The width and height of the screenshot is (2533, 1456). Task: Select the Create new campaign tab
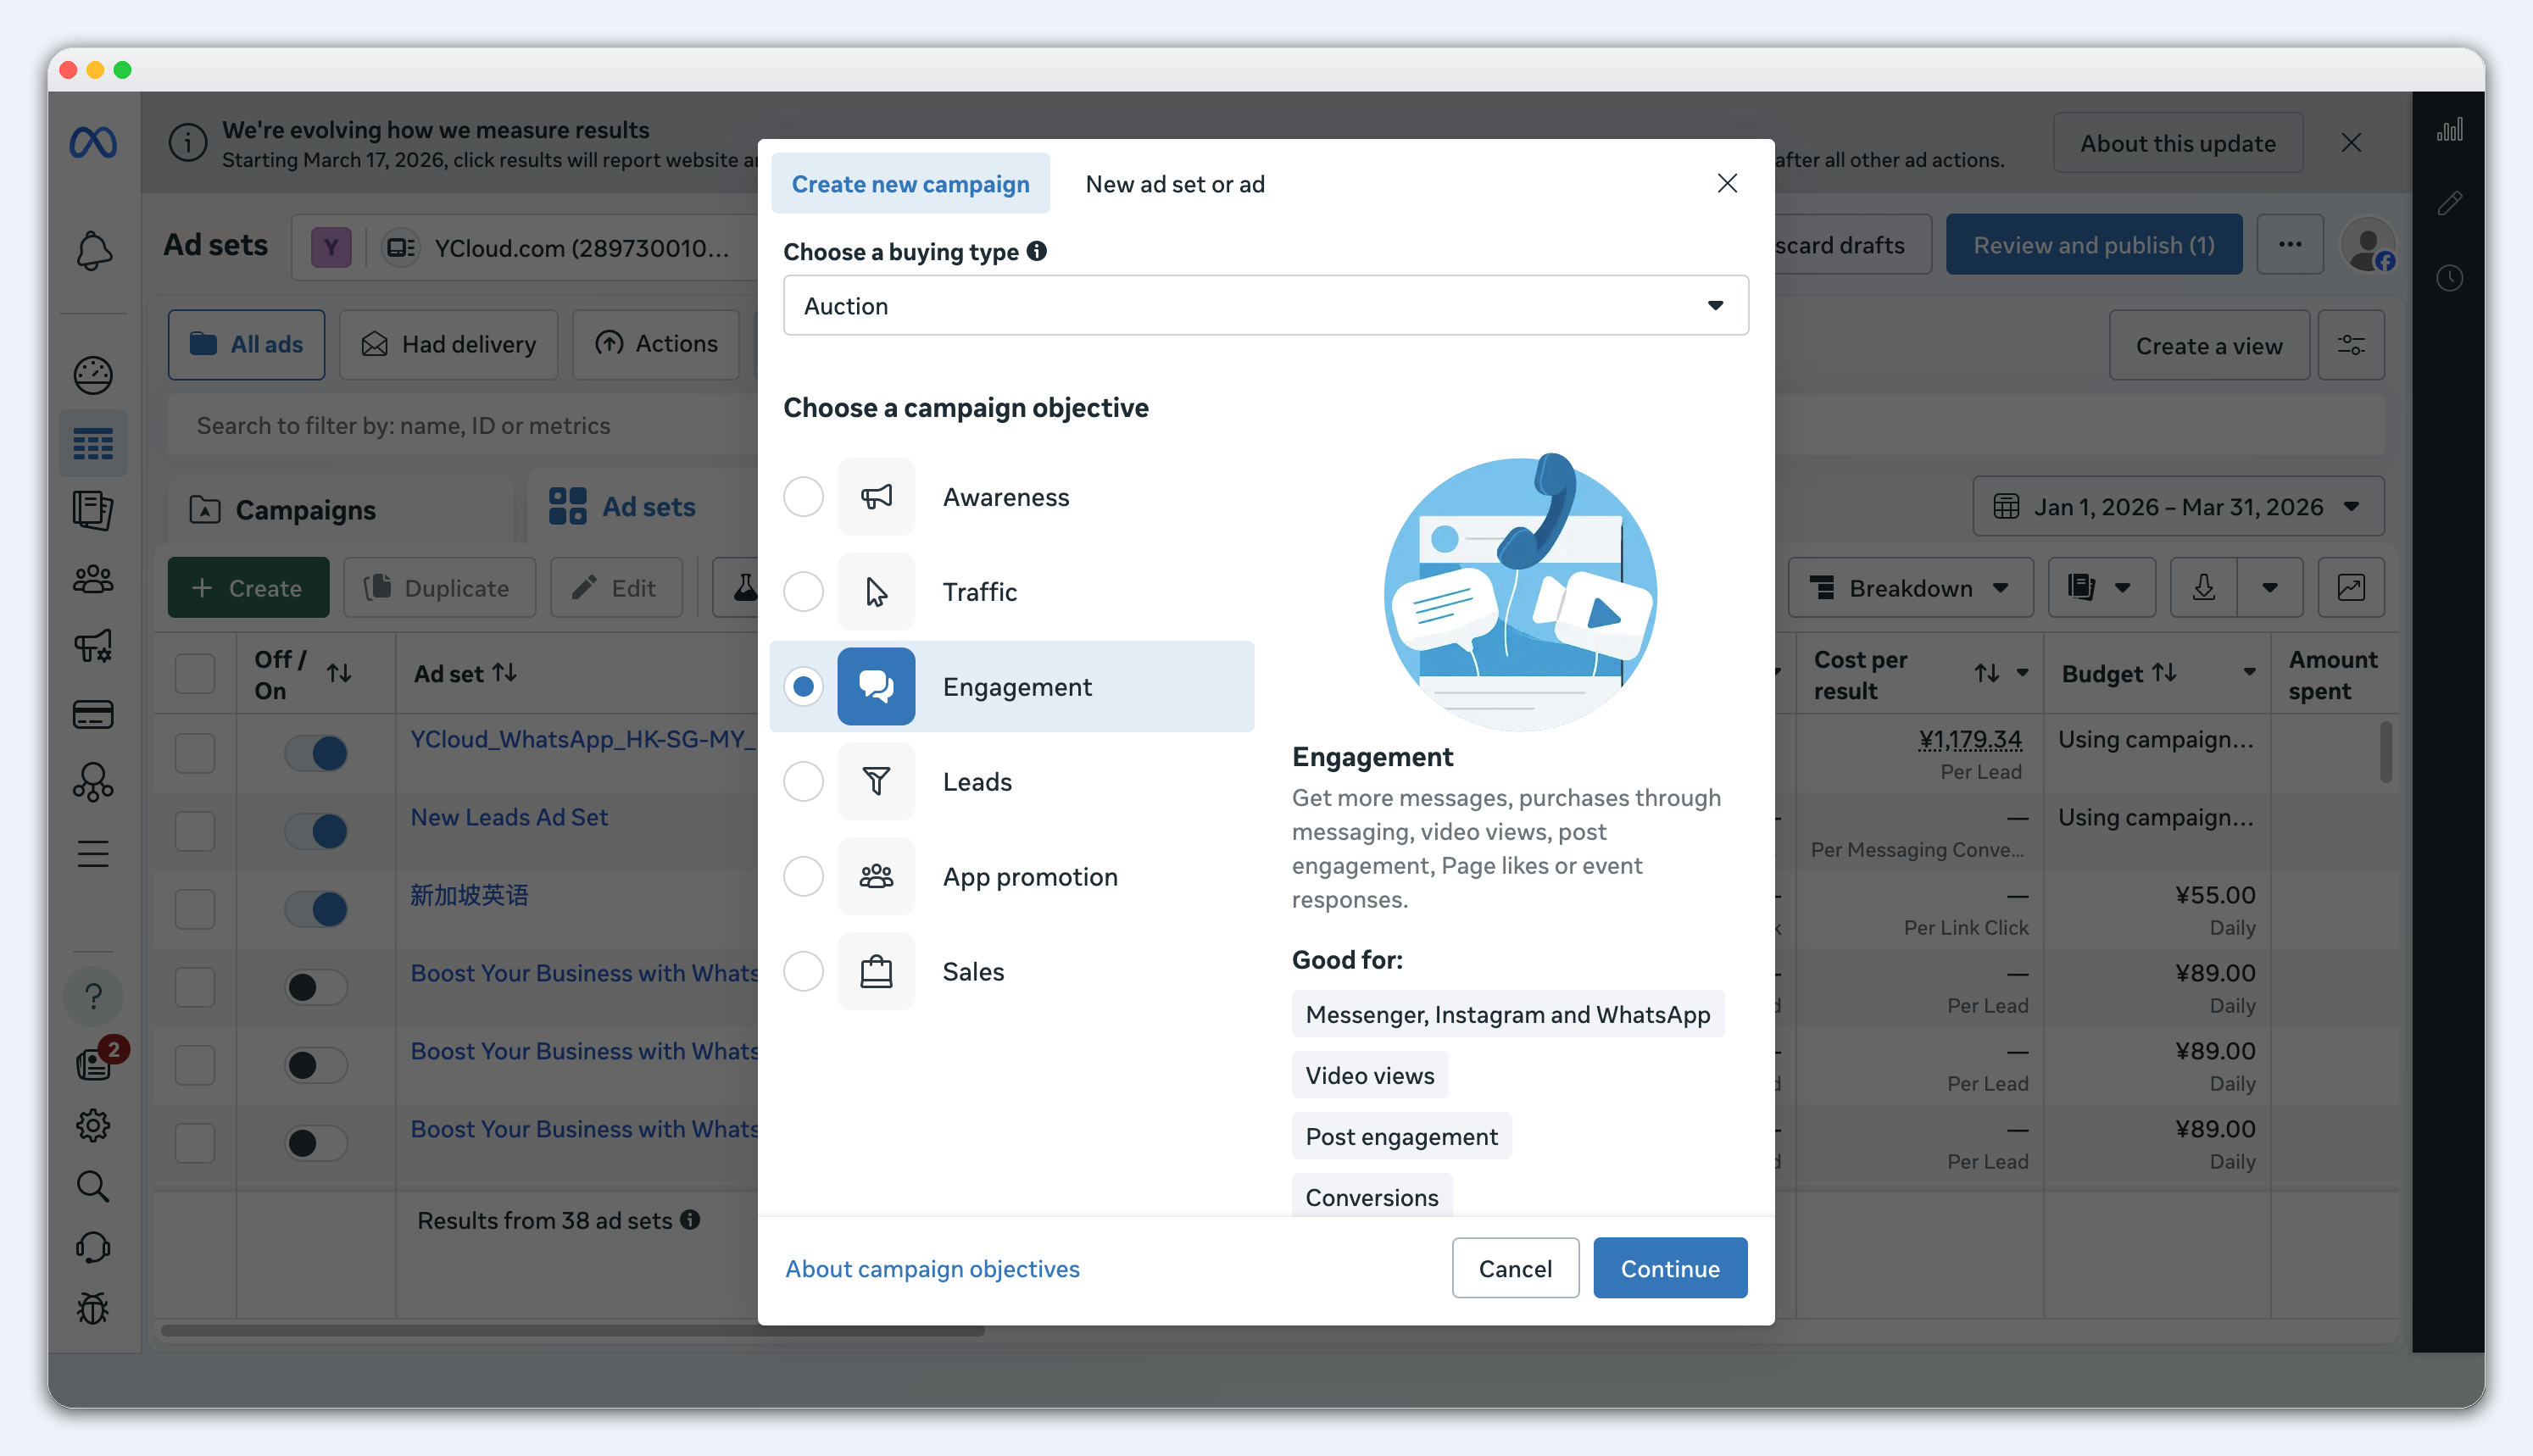pos(910,184)
